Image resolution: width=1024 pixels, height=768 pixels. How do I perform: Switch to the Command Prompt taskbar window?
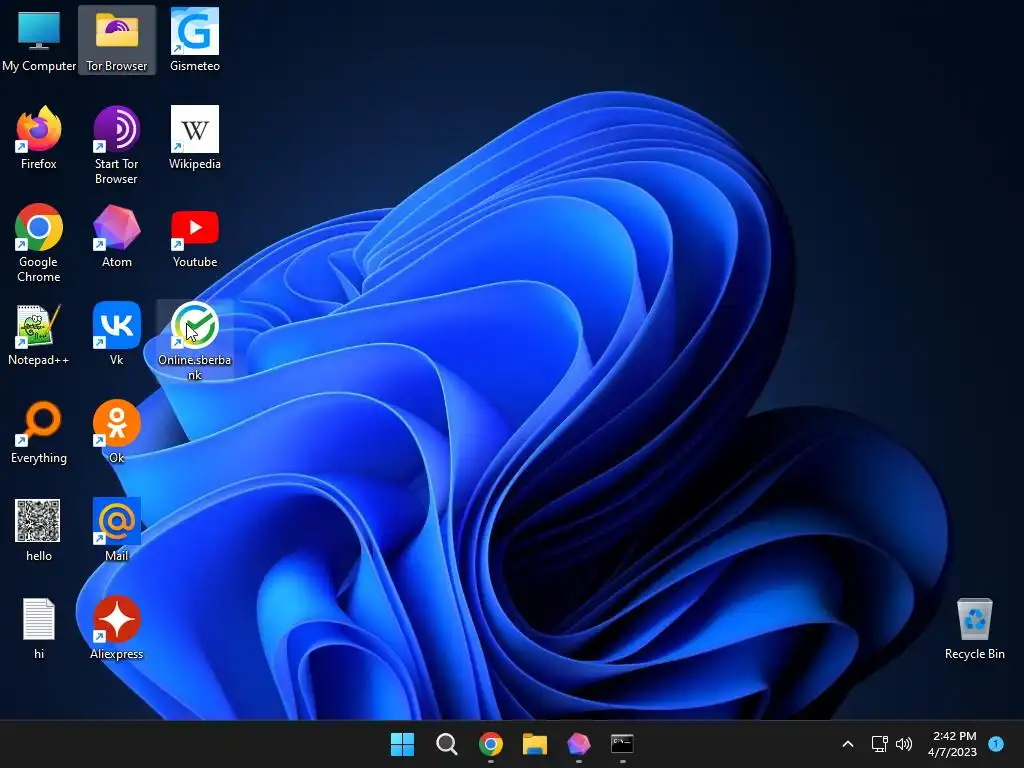[x=622, y=744]
